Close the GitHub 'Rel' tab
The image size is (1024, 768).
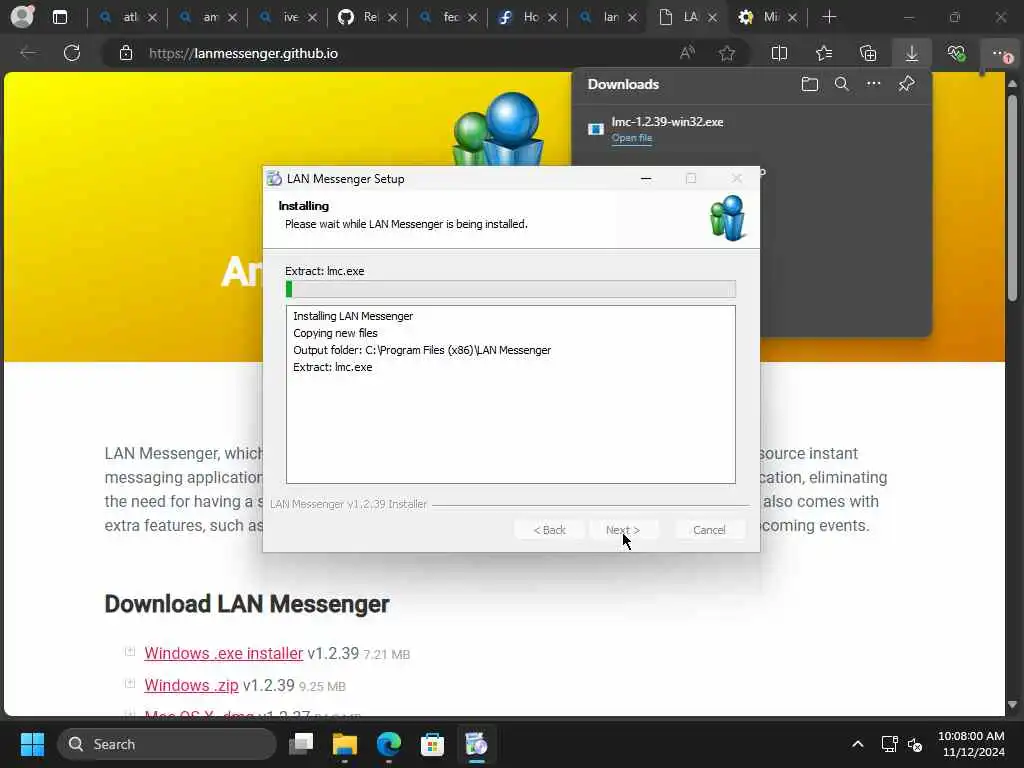click(392, 18)
